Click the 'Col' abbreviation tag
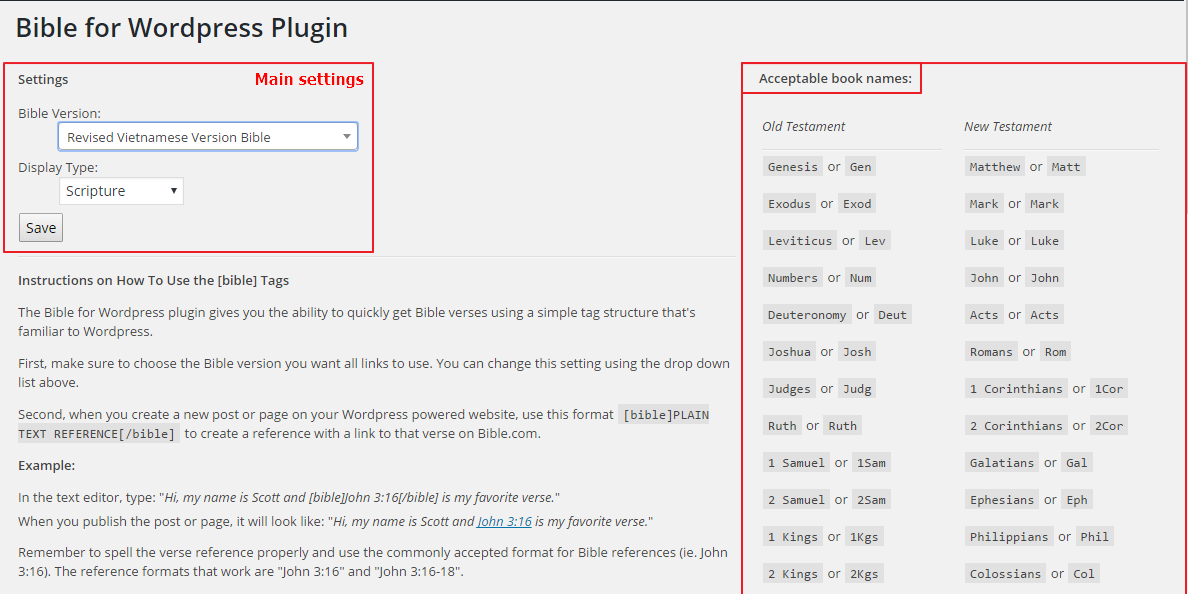Viewport: 1188px width, 594px height. click(1084, 574)
